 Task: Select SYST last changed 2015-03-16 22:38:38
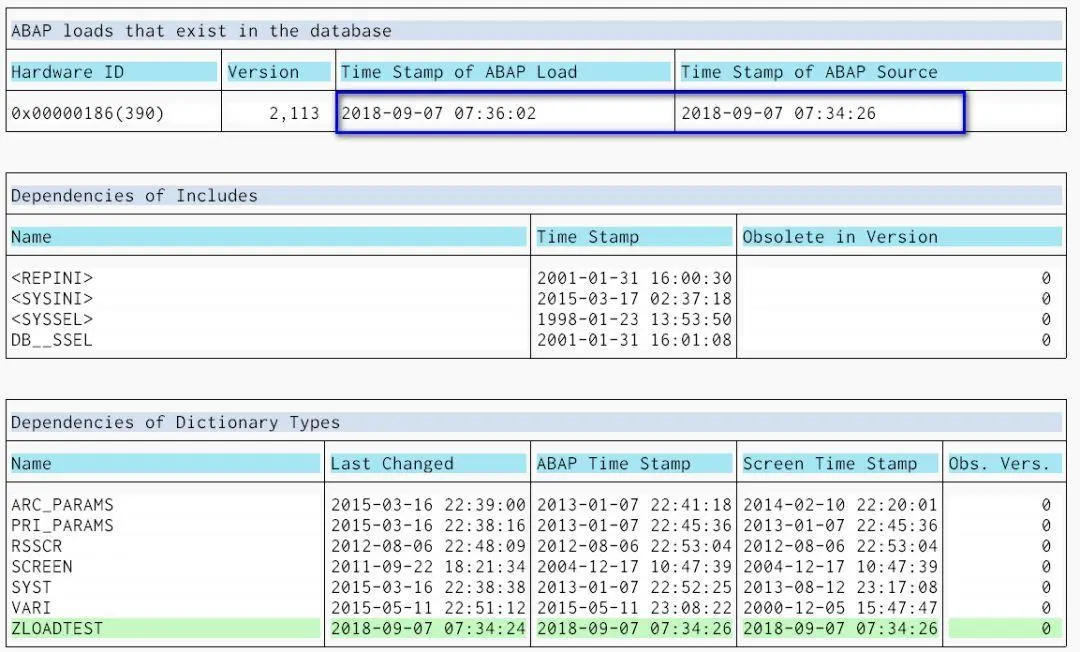coord(428,587)
